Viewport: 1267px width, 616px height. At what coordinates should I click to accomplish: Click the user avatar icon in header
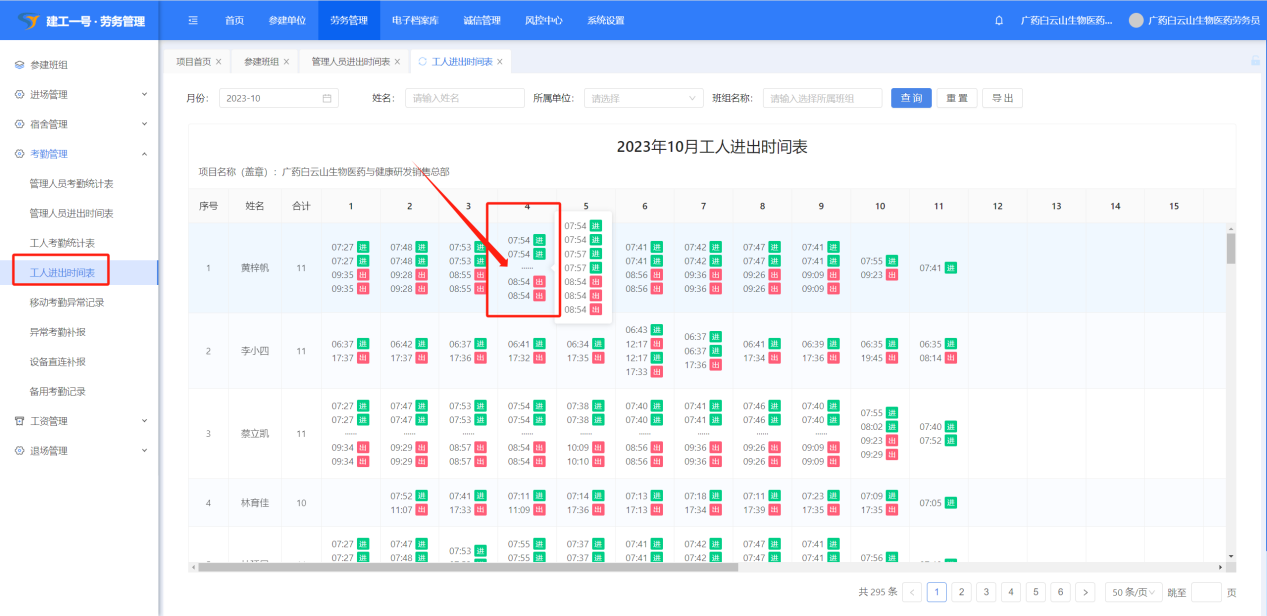click(1135, 20)
